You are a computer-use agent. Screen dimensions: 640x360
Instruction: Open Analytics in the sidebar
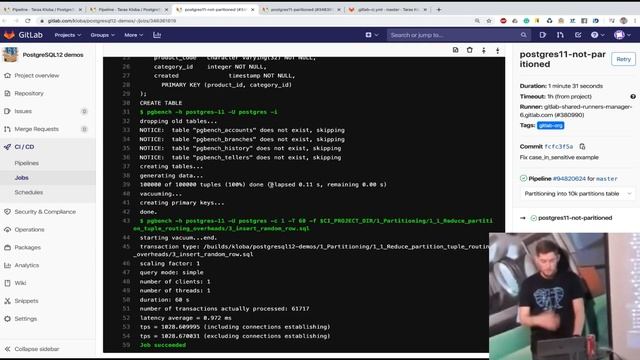(x=27, y=265)
